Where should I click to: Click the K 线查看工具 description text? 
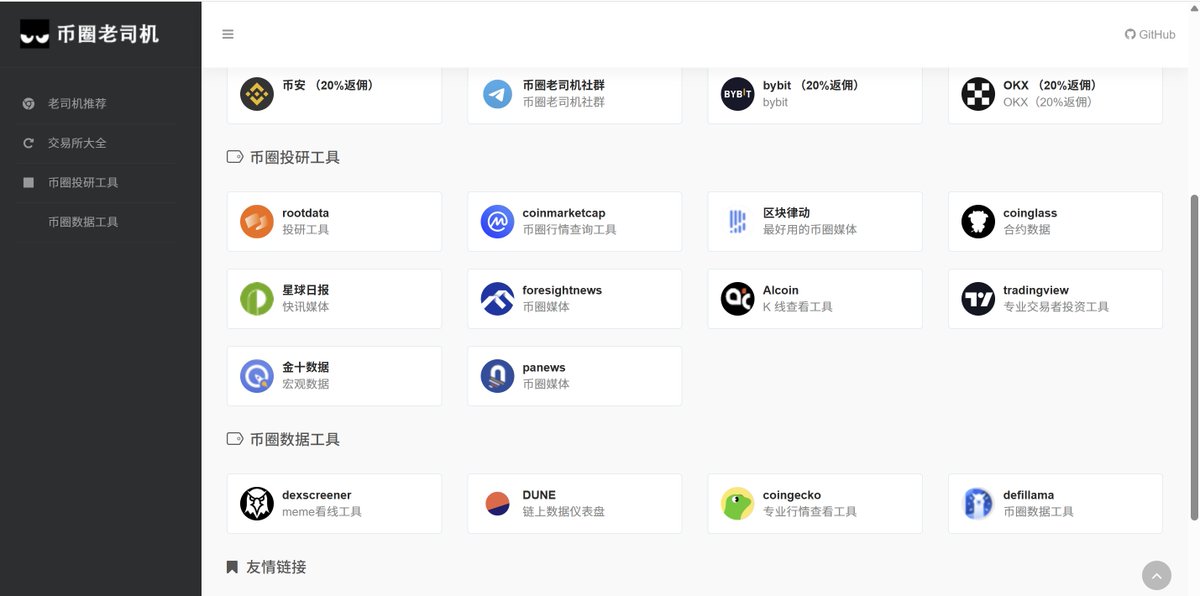click(x=798, y=307)
